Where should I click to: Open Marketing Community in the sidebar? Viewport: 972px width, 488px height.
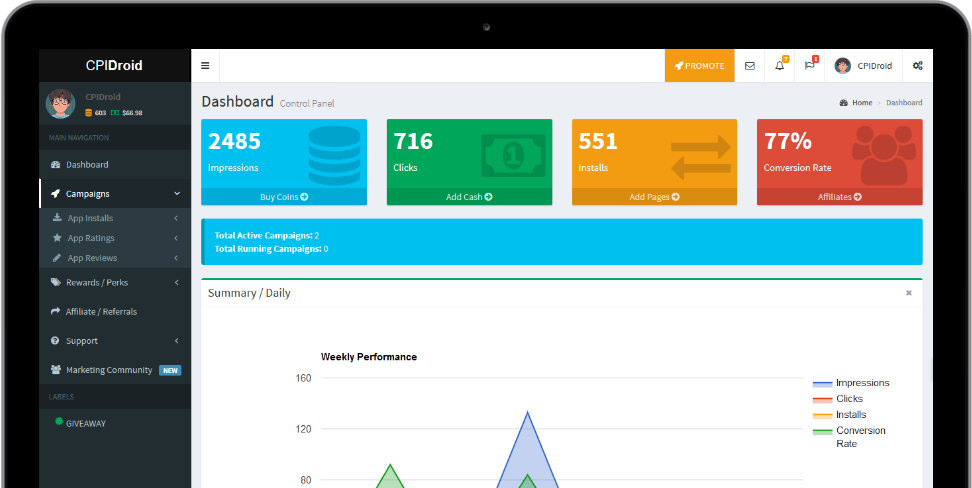tap(115, 370)
